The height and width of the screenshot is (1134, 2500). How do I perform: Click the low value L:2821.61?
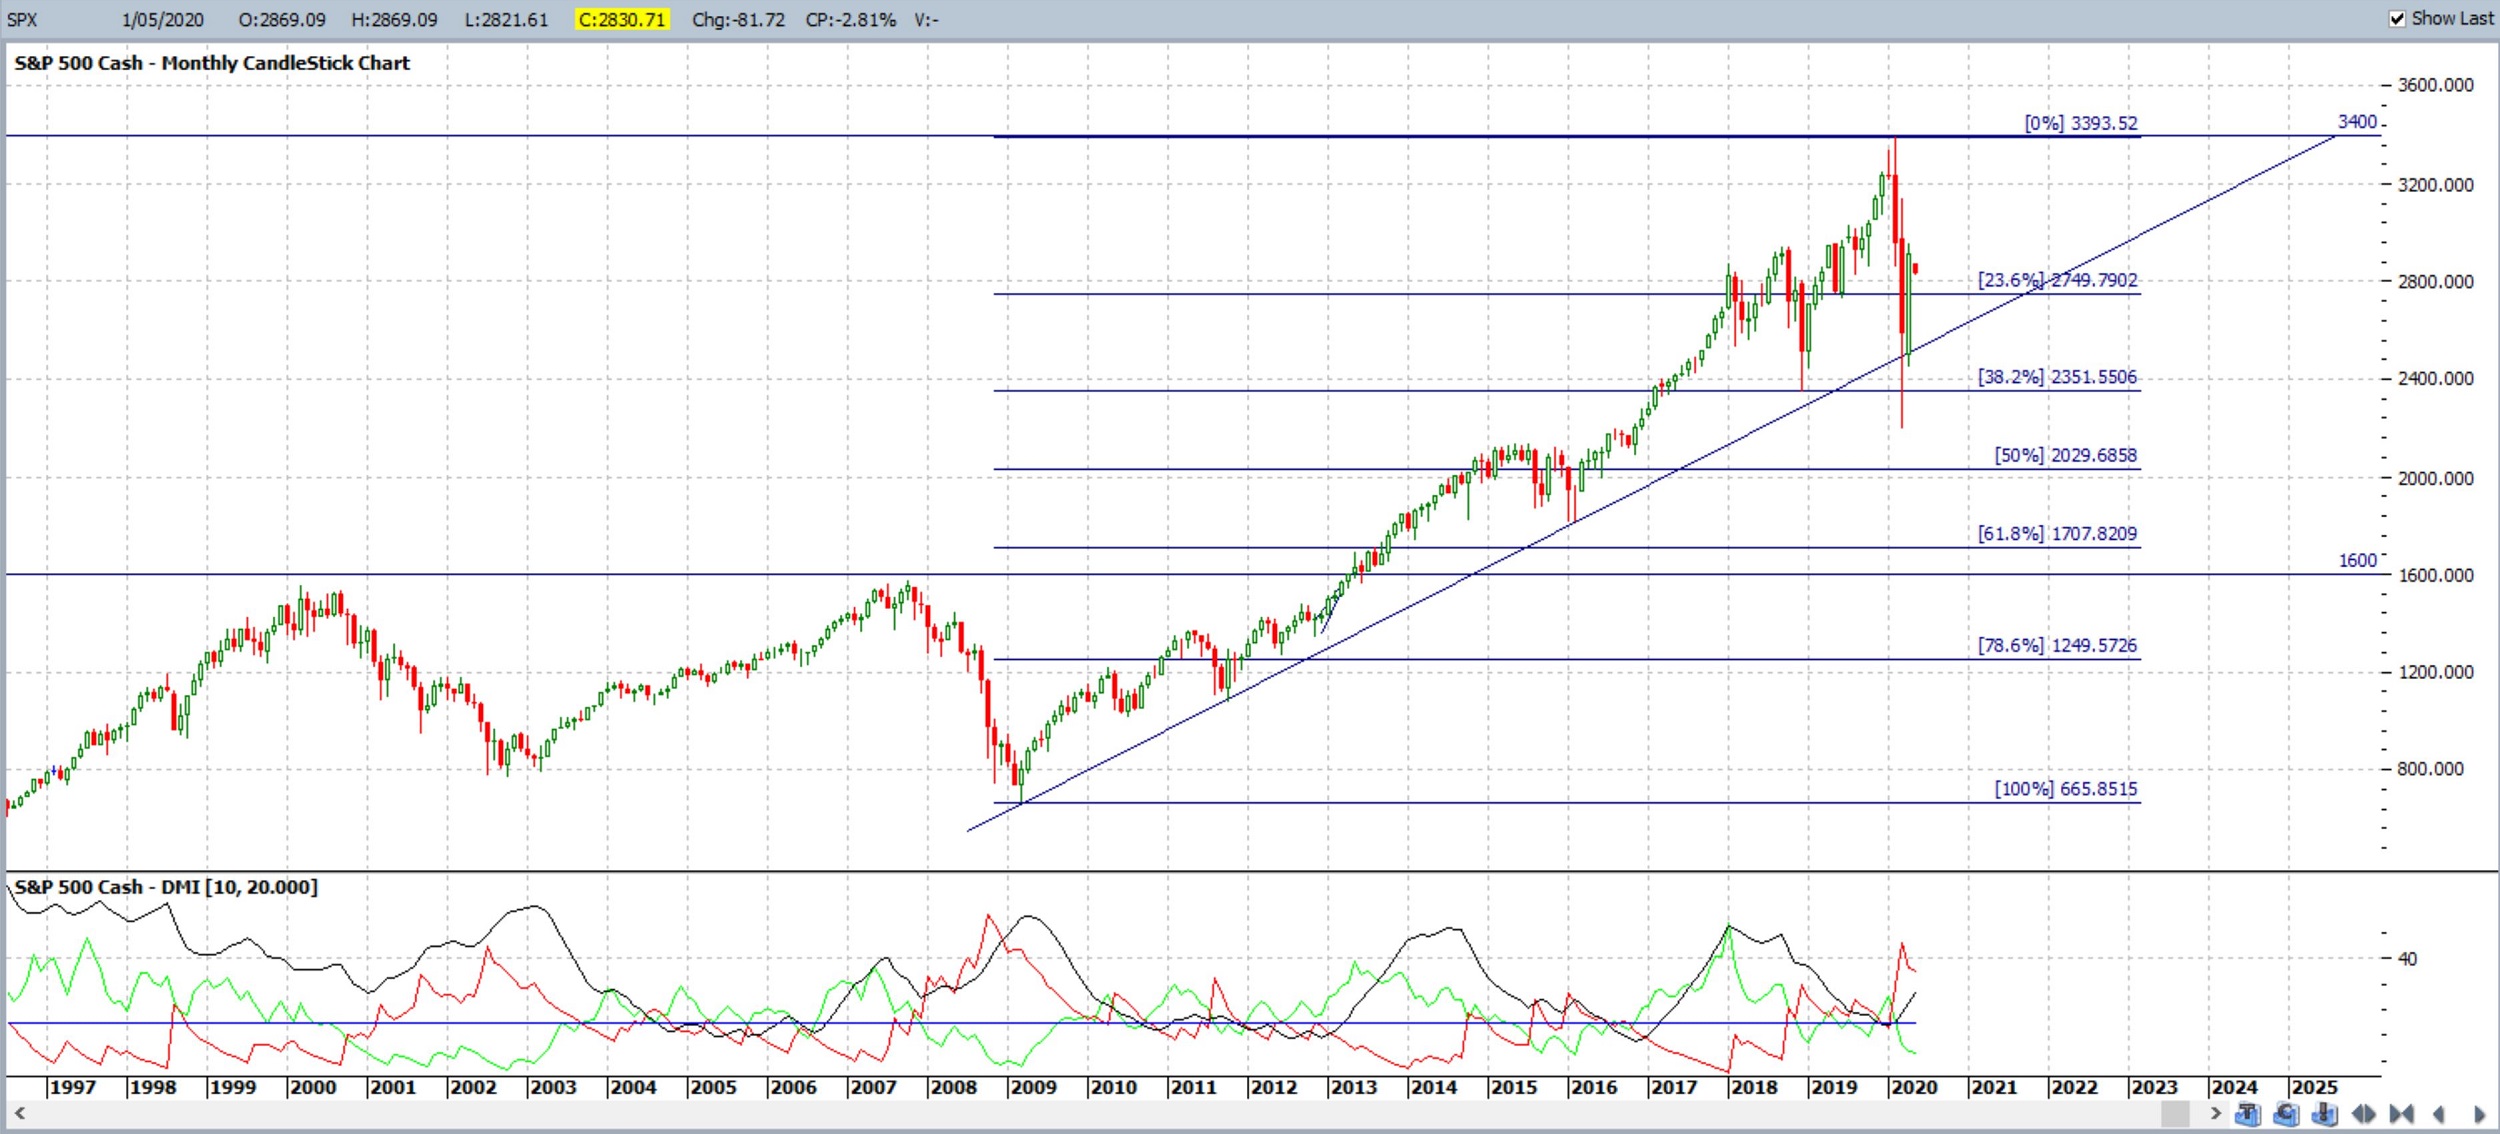click(506, 20)
